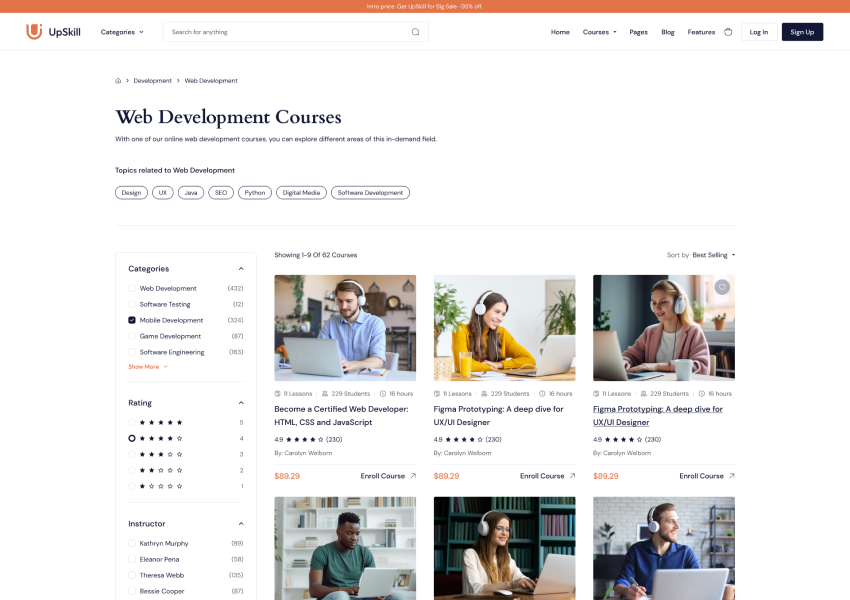This screenshot has height=600, width=850.
Task: Click arrow icon beside second Enroll Course
Action: (572, 476)
